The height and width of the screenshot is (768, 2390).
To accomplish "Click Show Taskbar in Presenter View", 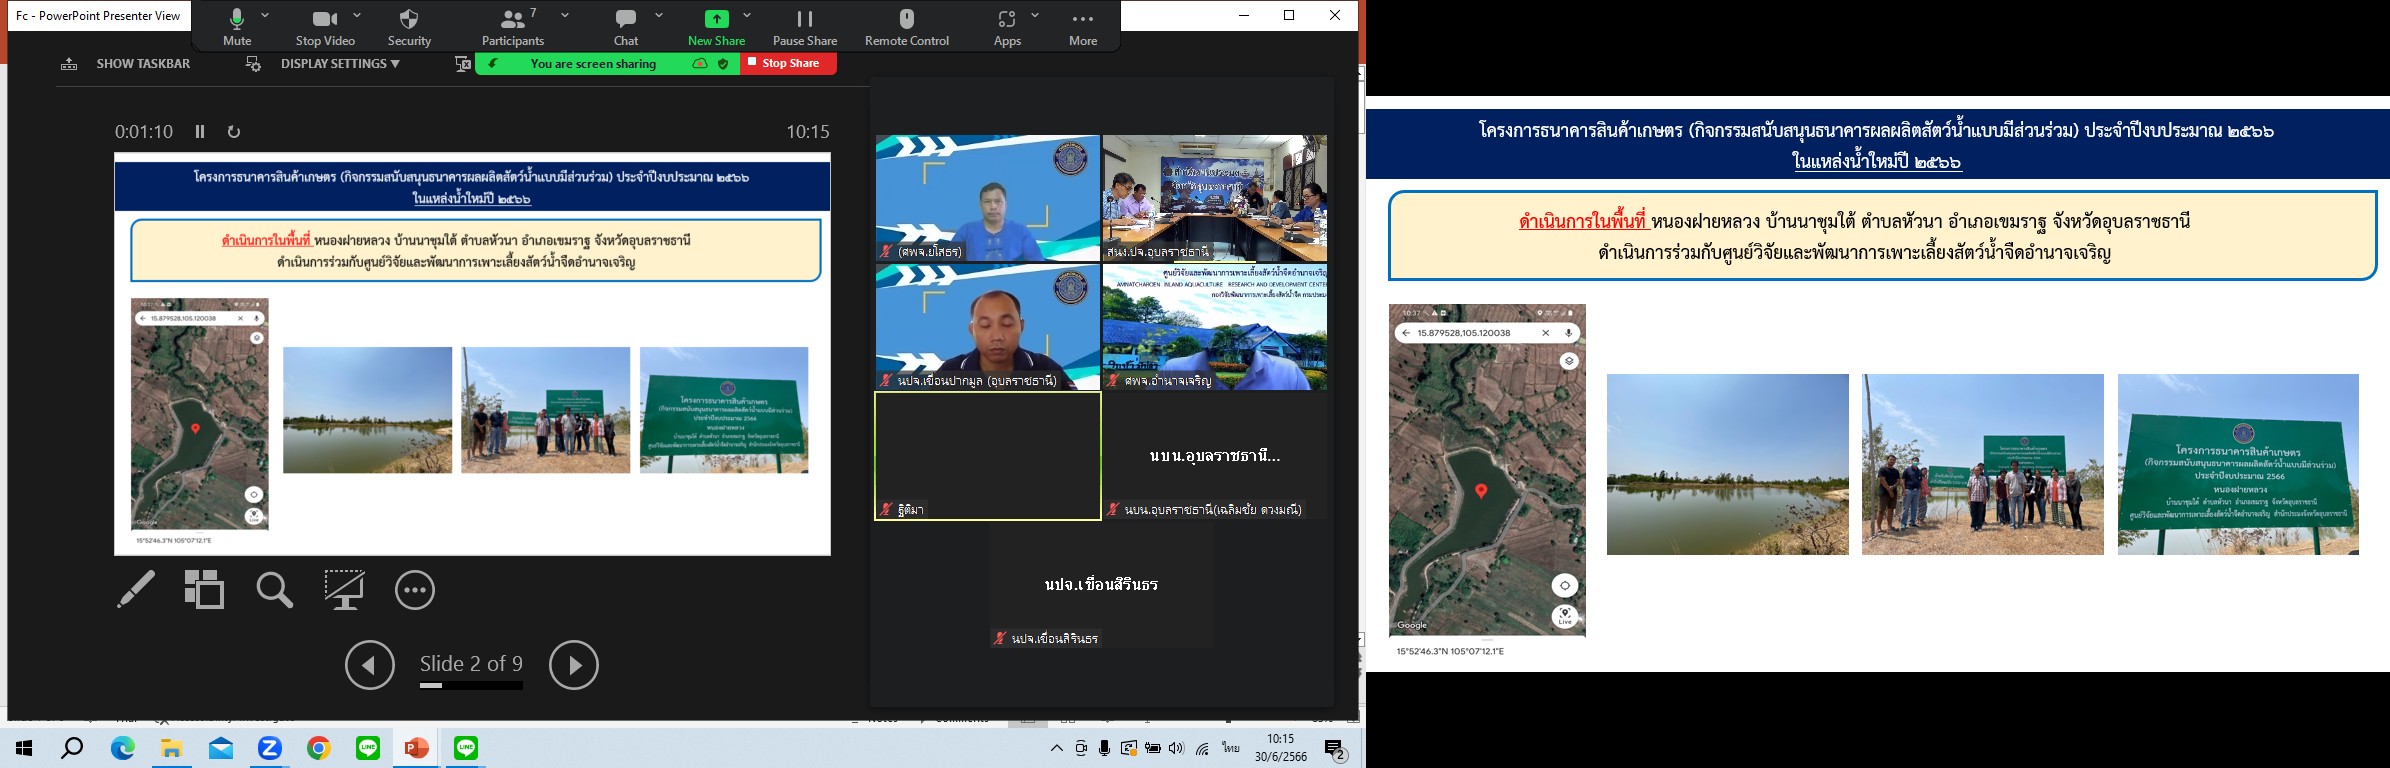I will point(126,64).
